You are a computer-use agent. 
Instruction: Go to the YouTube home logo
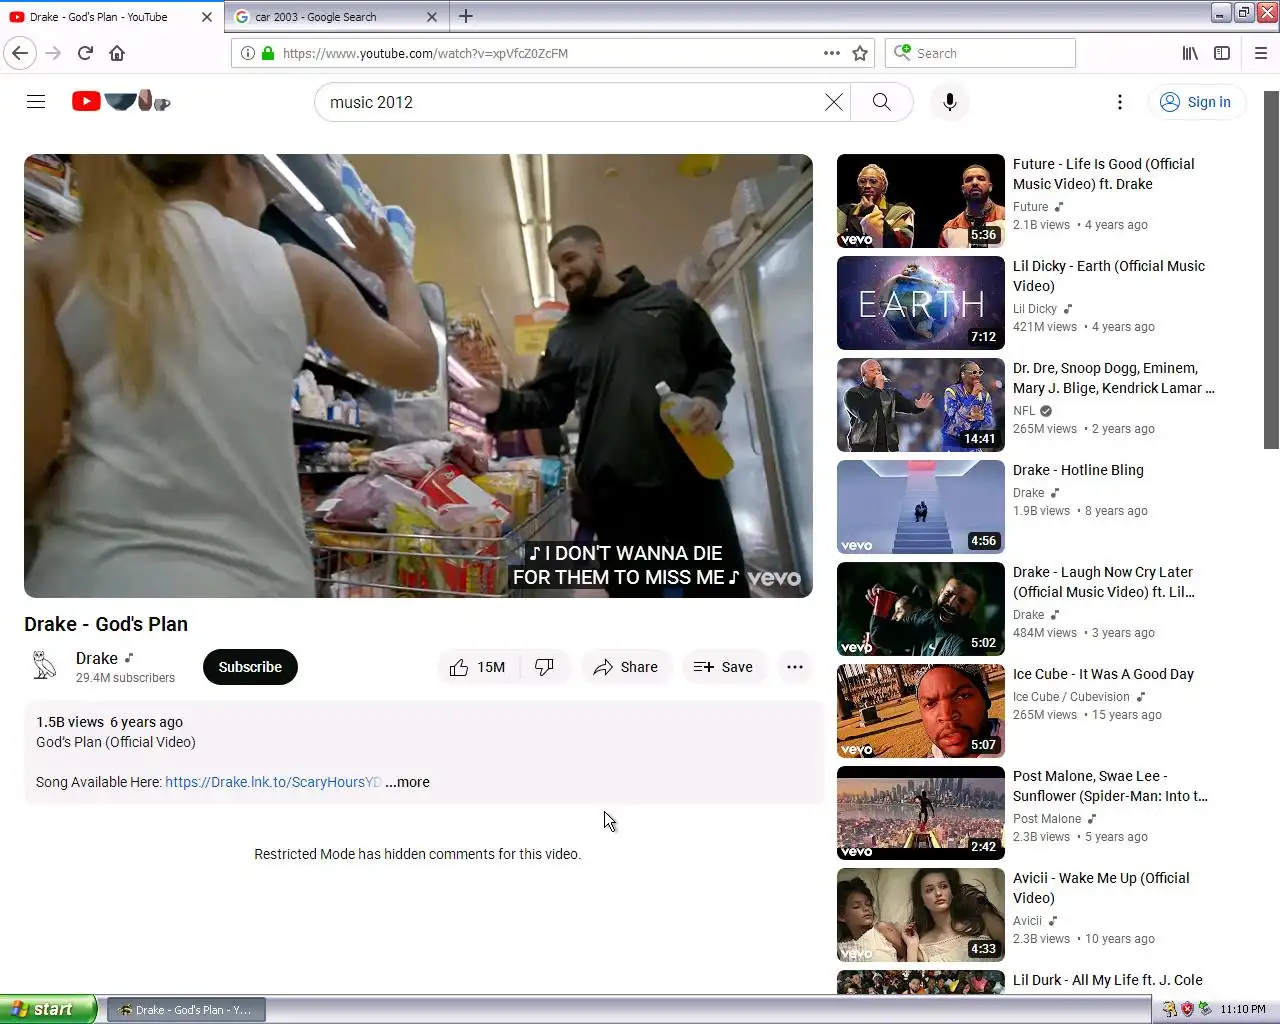tap(121, 101)
